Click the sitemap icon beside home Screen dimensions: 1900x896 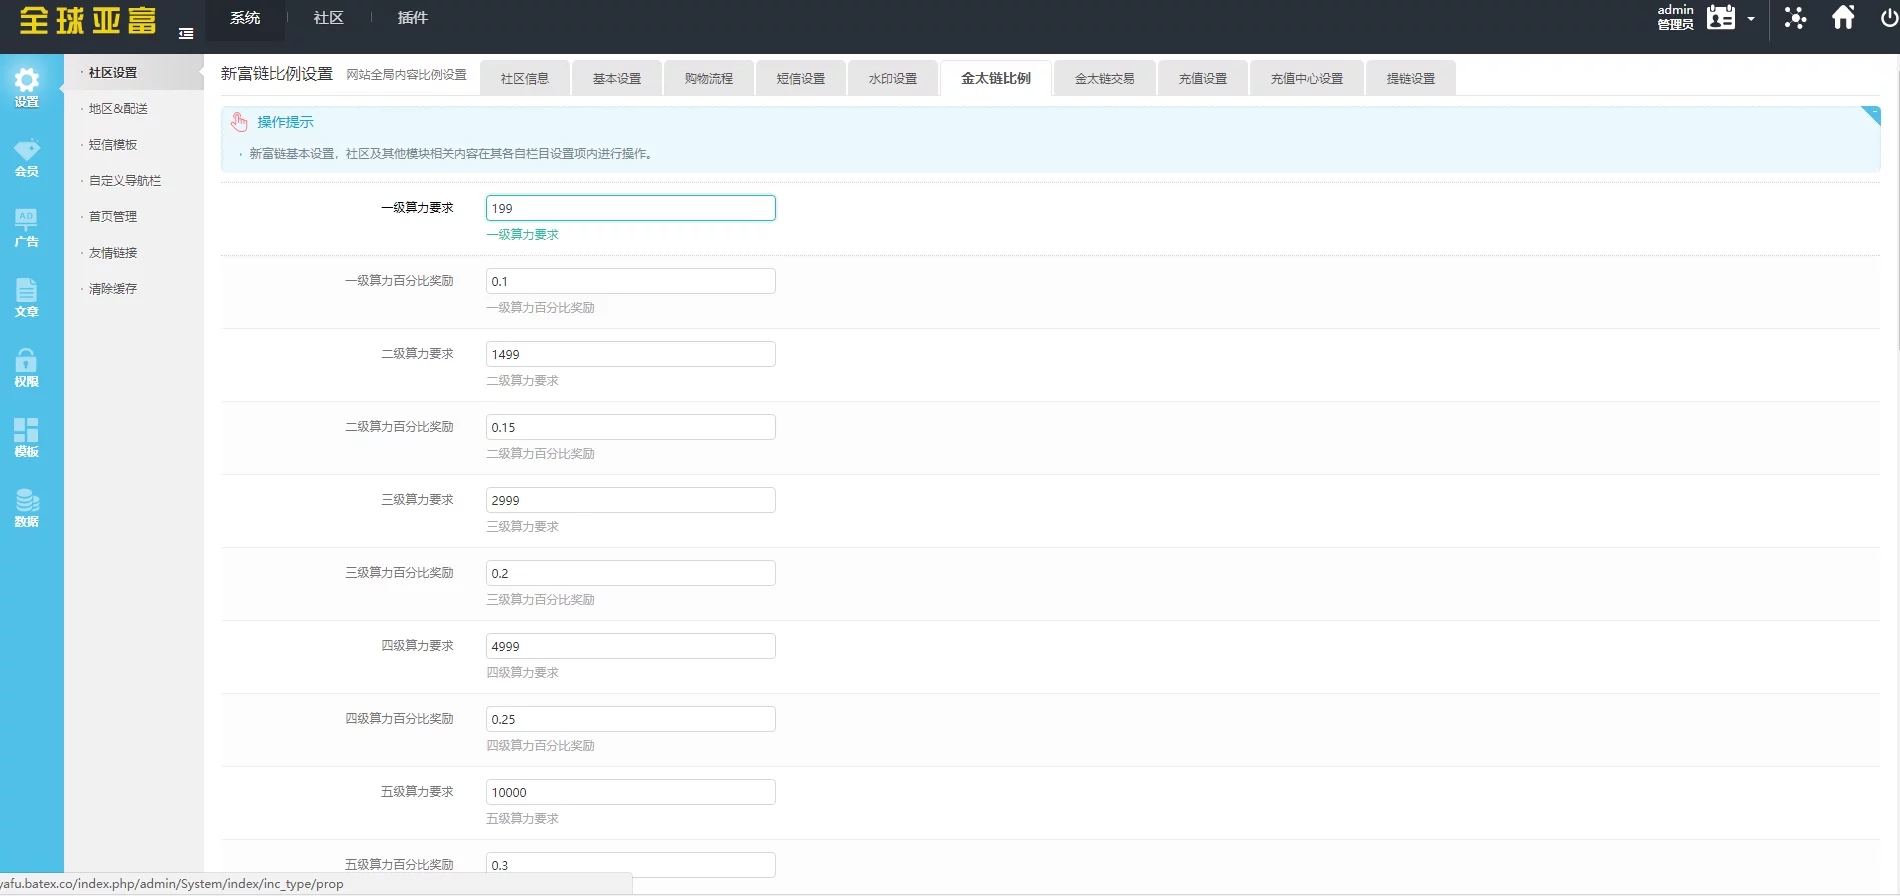point(1795,18)
